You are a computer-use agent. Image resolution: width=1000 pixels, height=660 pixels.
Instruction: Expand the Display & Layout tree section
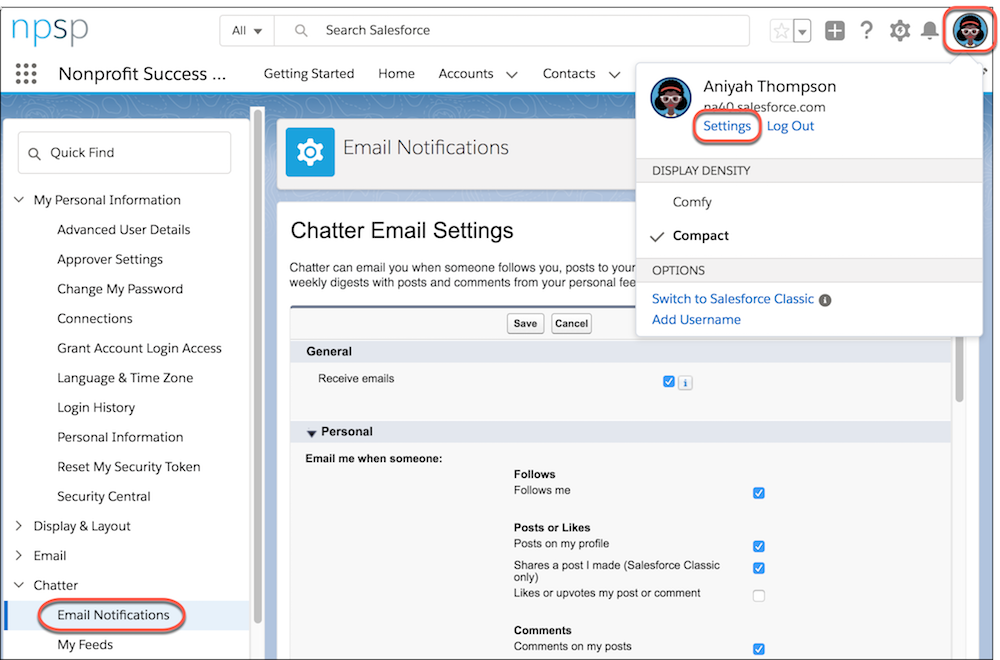(18, 525)
